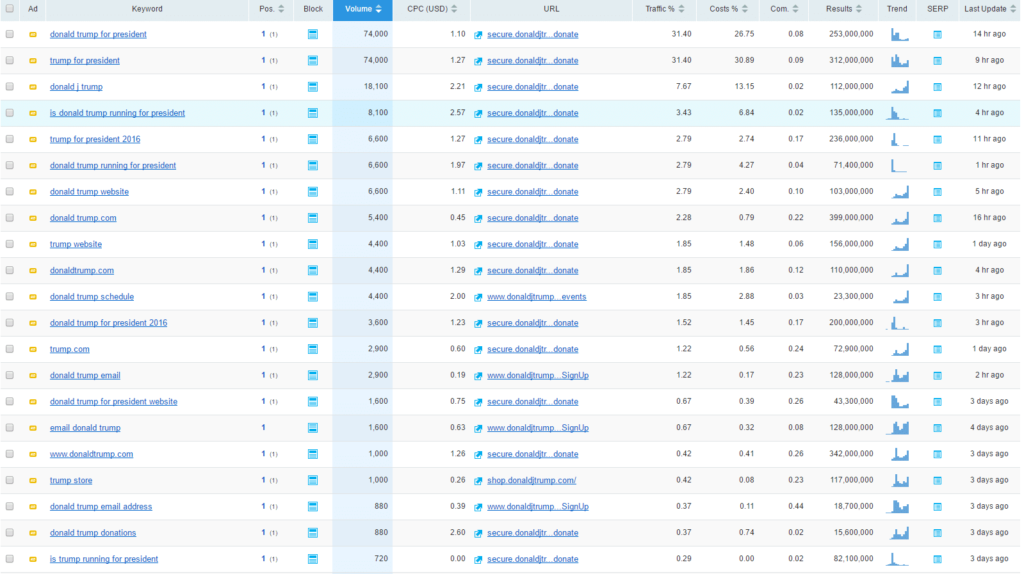Select checkbox for 'donald trump donations' row
This screenshot has height=574, width=1024.
coord(10,532)
